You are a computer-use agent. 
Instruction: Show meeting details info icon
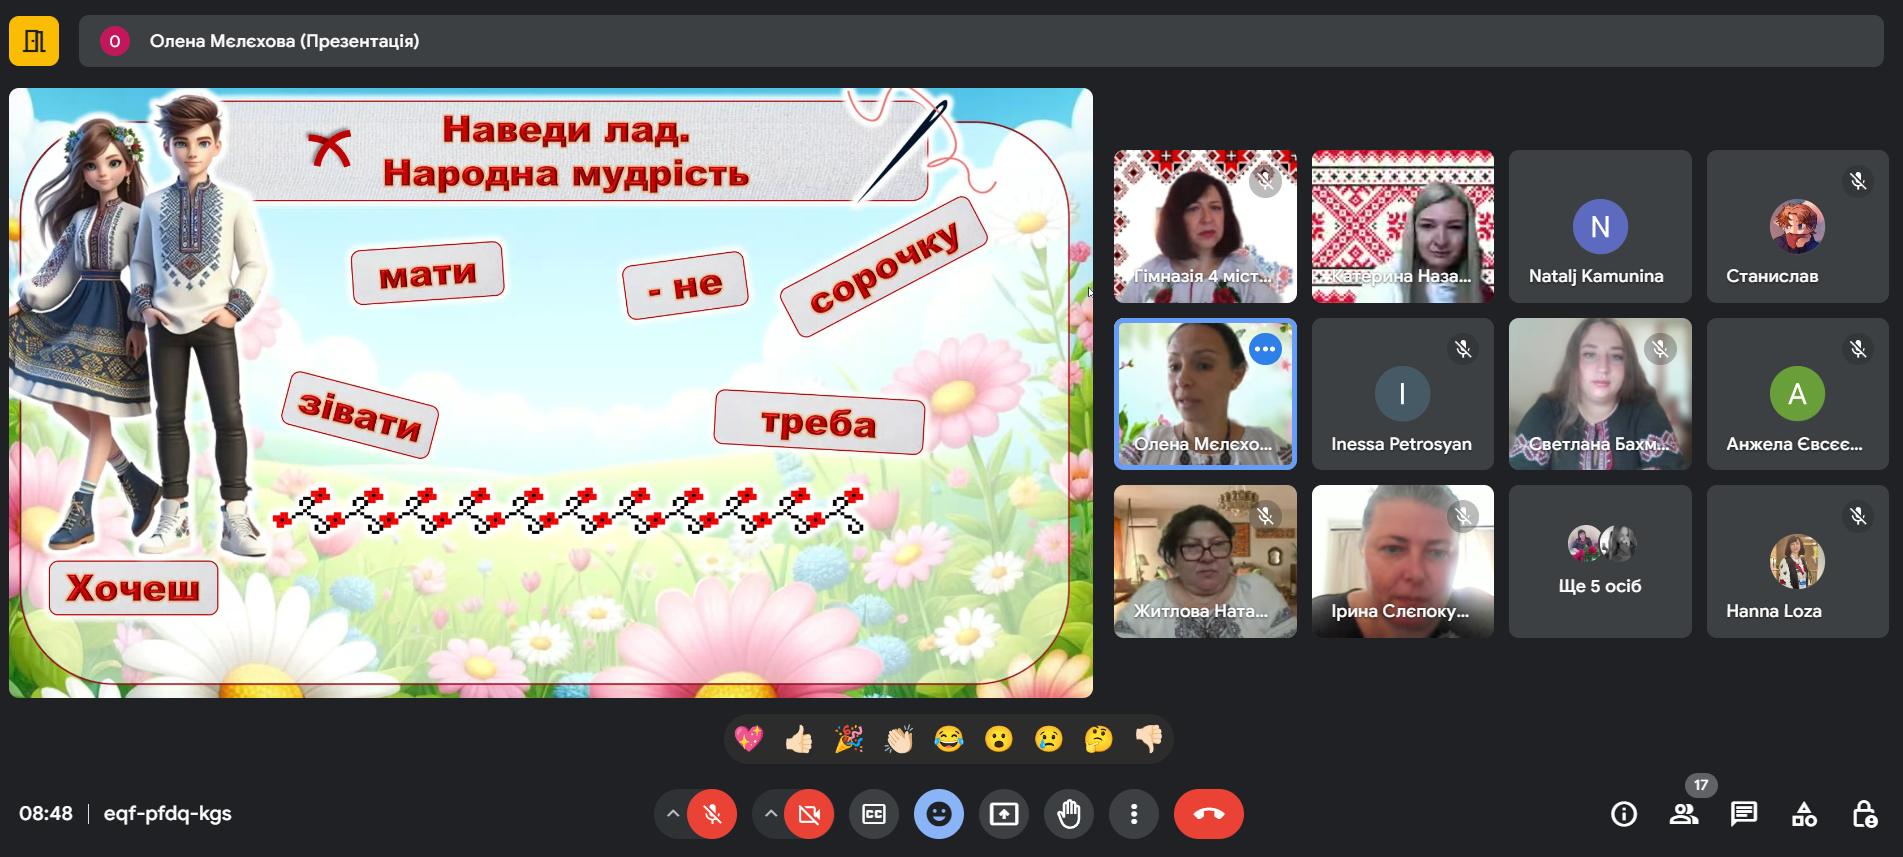[x=1624, y=814]
